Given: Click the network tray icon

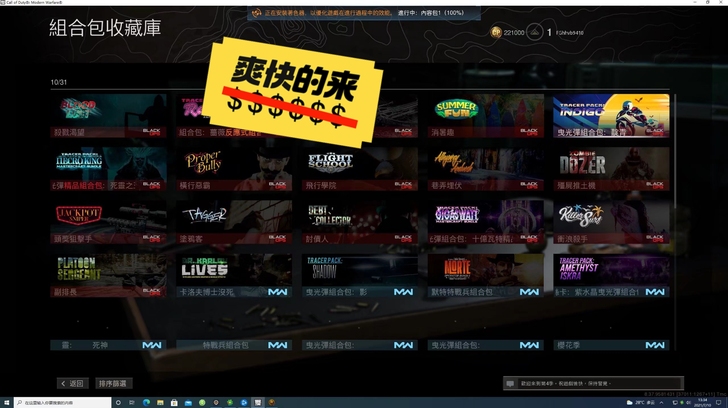Looking at the screenshot, I should [x=675, y=402].
